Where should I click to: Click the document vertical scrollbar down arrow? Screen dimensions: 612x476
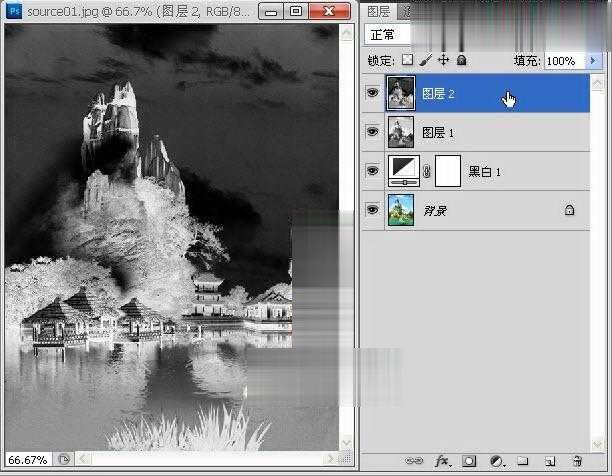pyautogui.click(x=346, y=443)
